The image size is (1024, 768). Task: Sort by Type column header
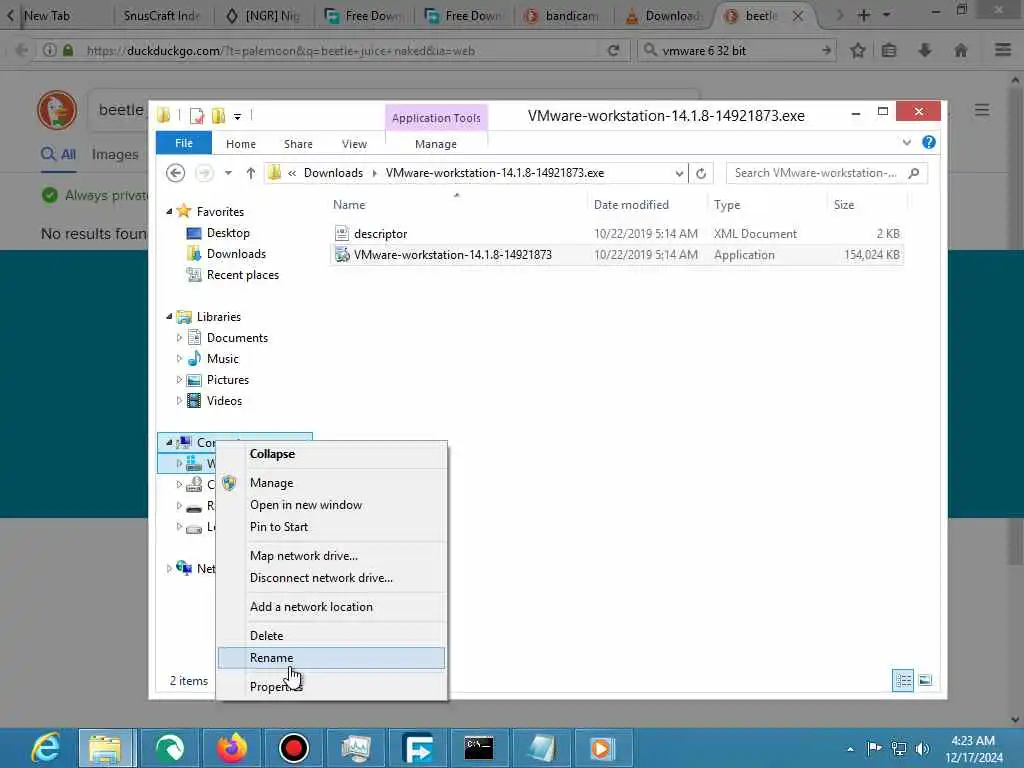(727, 204)
